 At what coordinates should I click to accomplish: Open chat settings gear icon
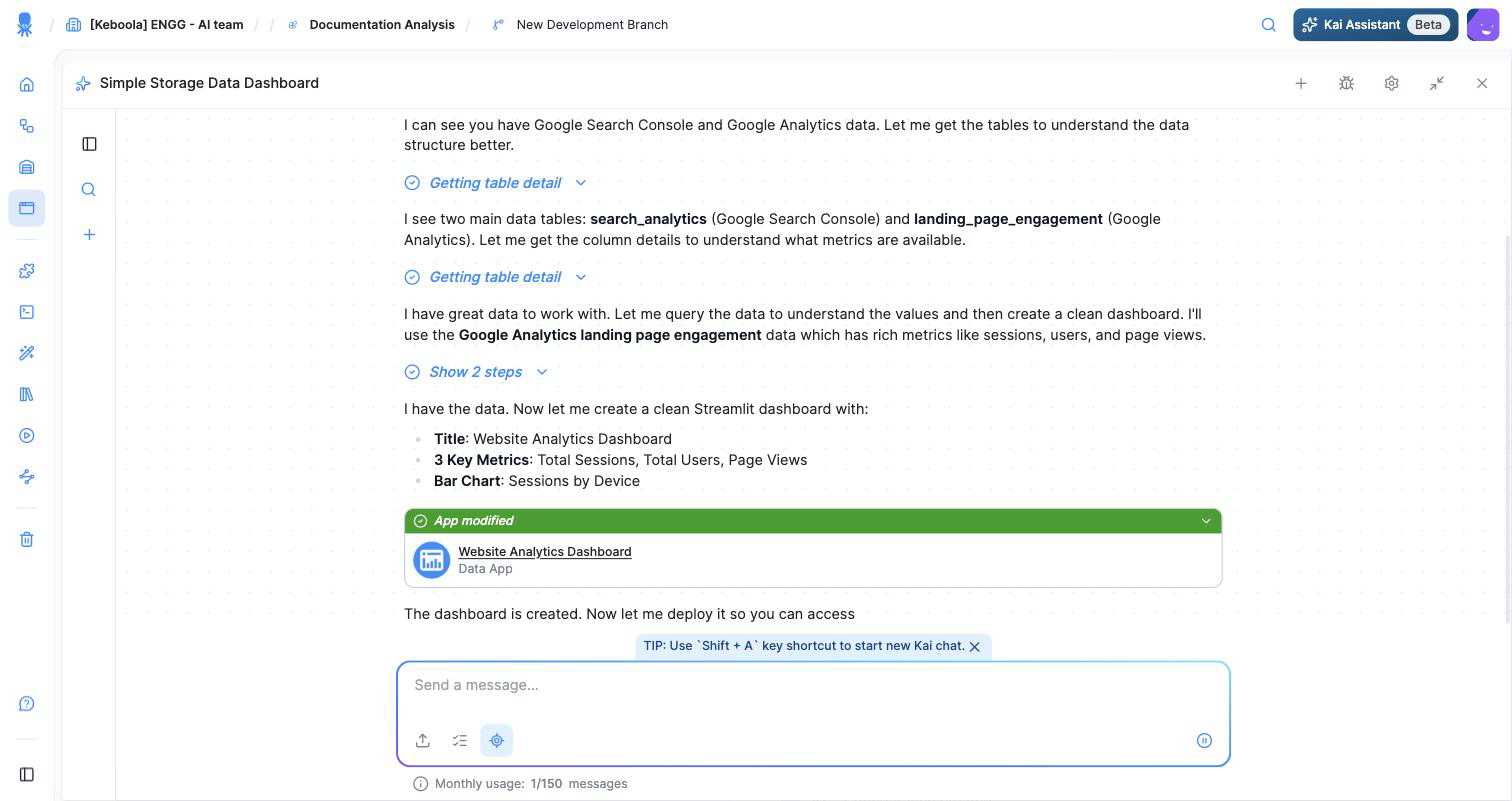coord(1391,83)
